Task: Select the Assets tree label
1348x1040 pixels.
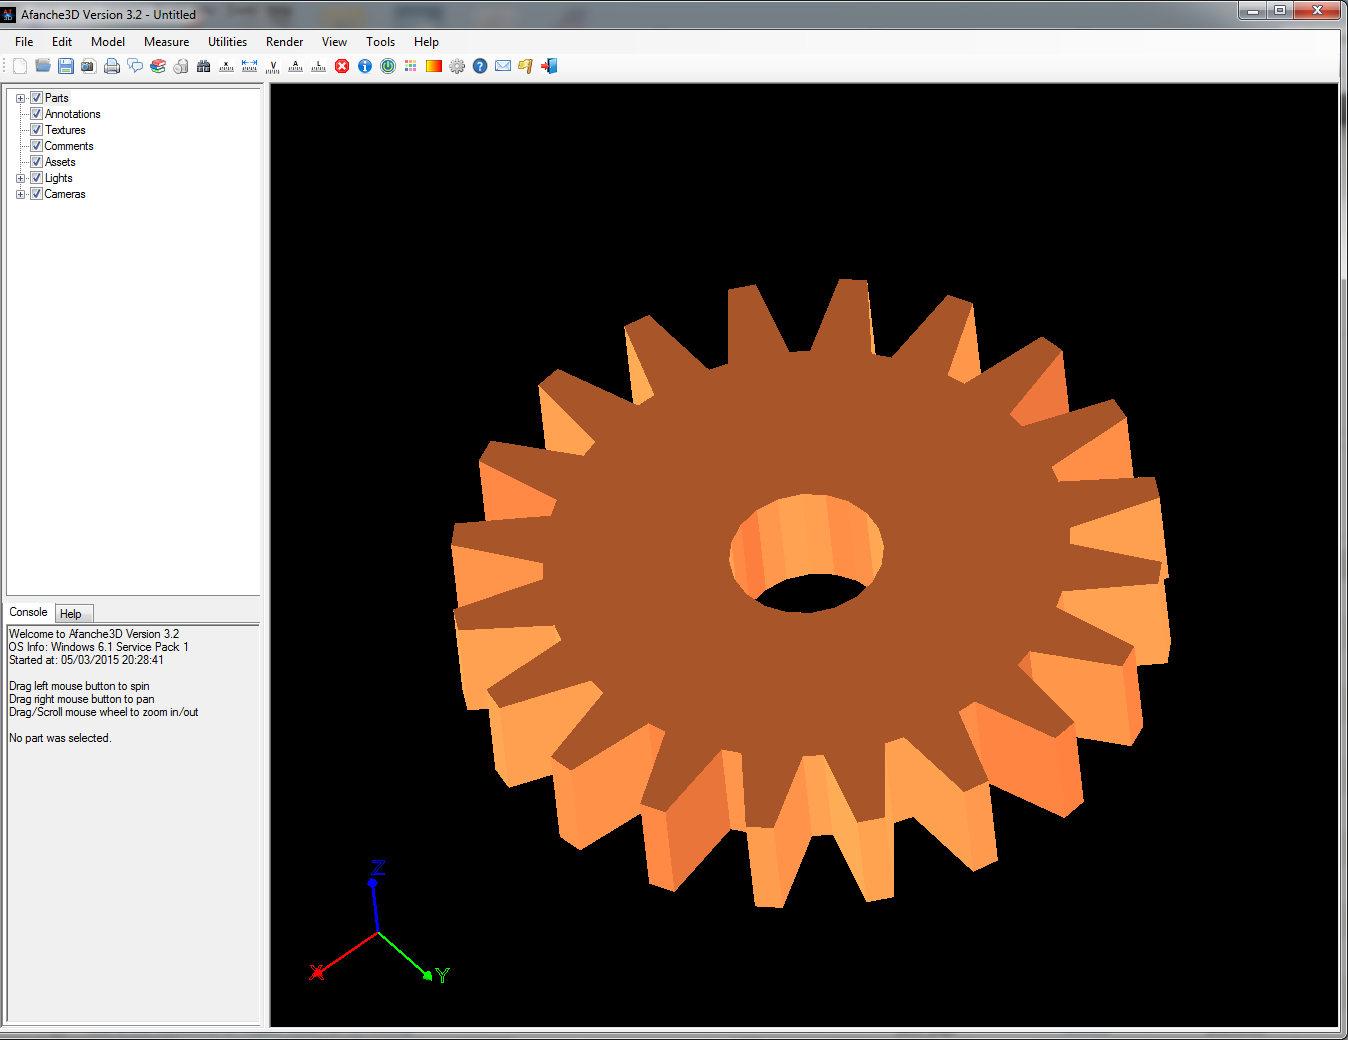Action: (x=60, y=162)
